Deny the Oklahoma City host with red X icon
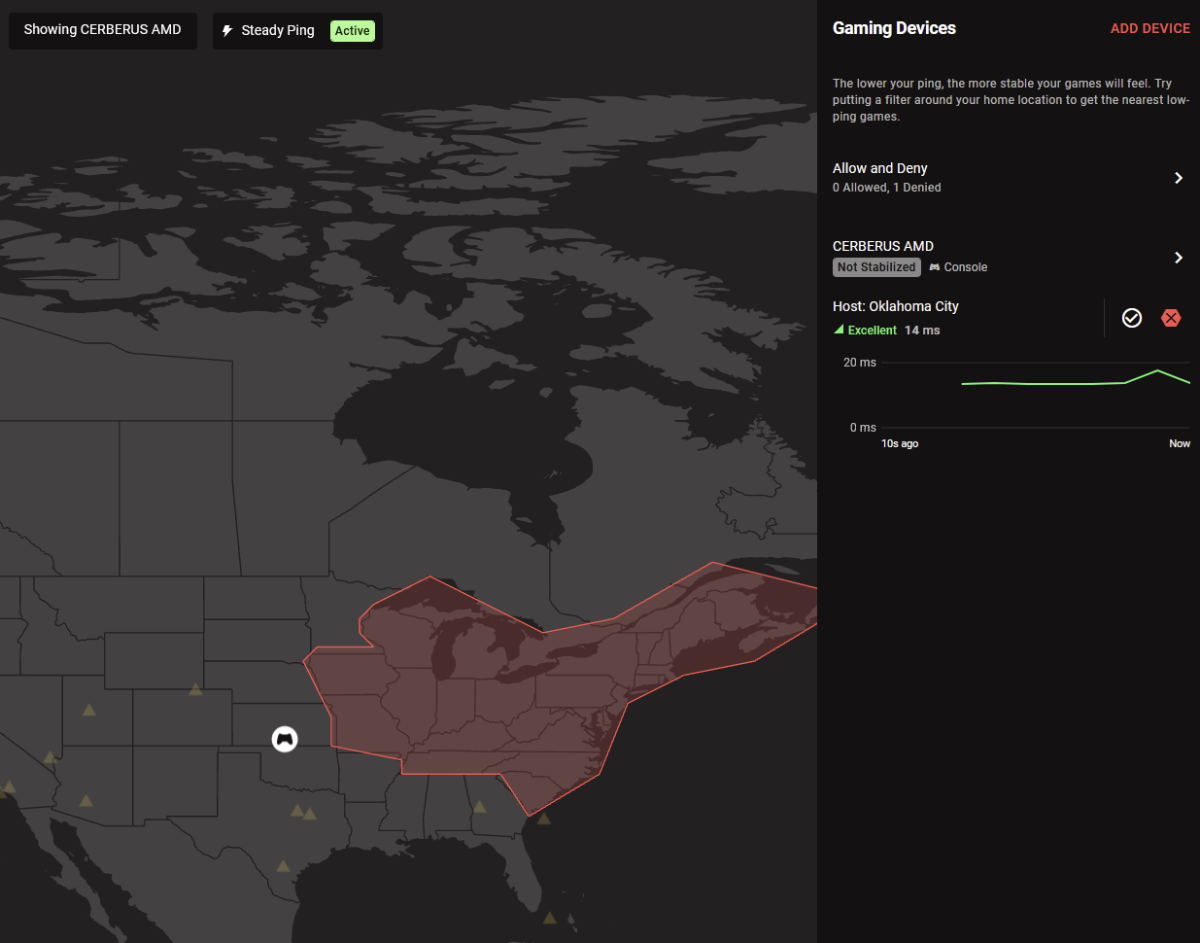This screenshot has height=943, width=1200. (x=1171, y=318)
